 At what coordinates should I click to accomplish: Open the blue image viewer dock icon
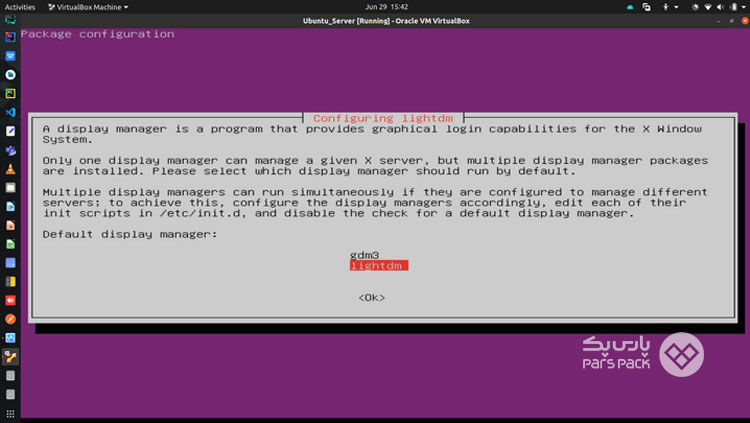pos(10,338)
